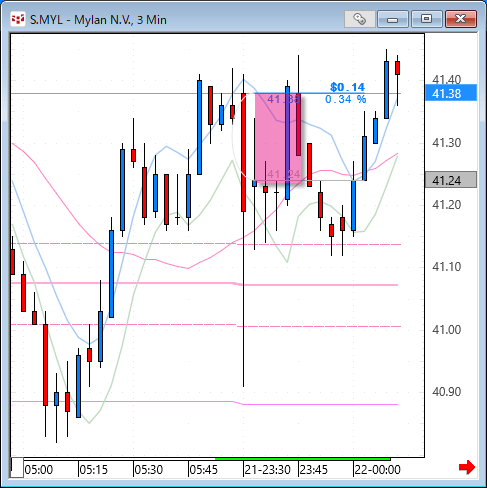Click the 22-00:00 time axis label

pyautogui.click(x=377, y=470)
